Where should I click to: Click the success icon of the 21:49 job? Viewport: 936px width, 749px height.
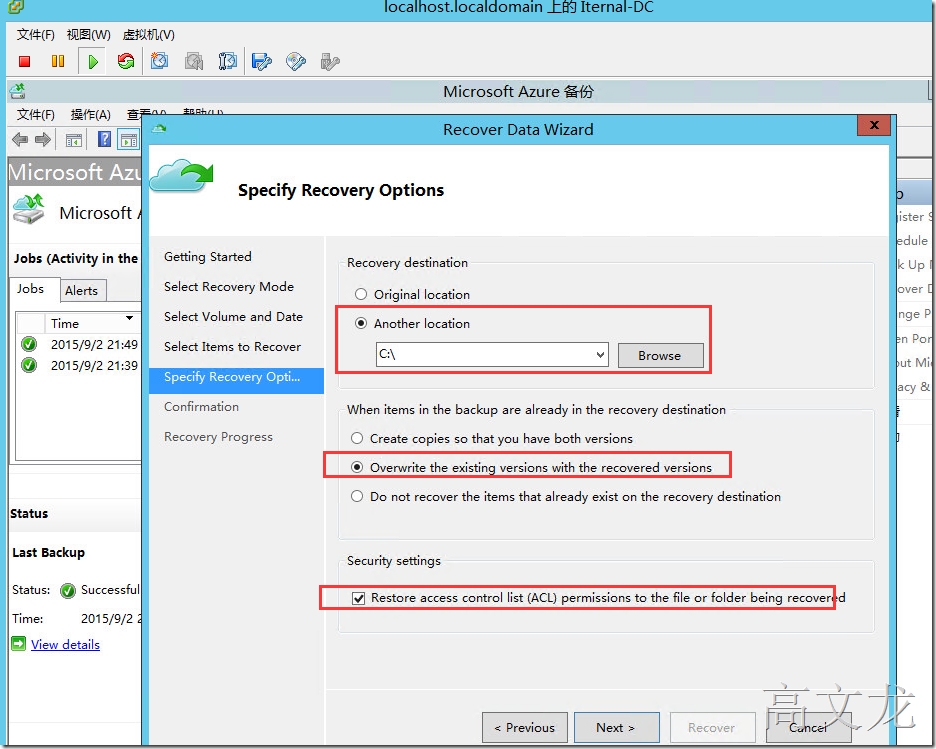29,344
